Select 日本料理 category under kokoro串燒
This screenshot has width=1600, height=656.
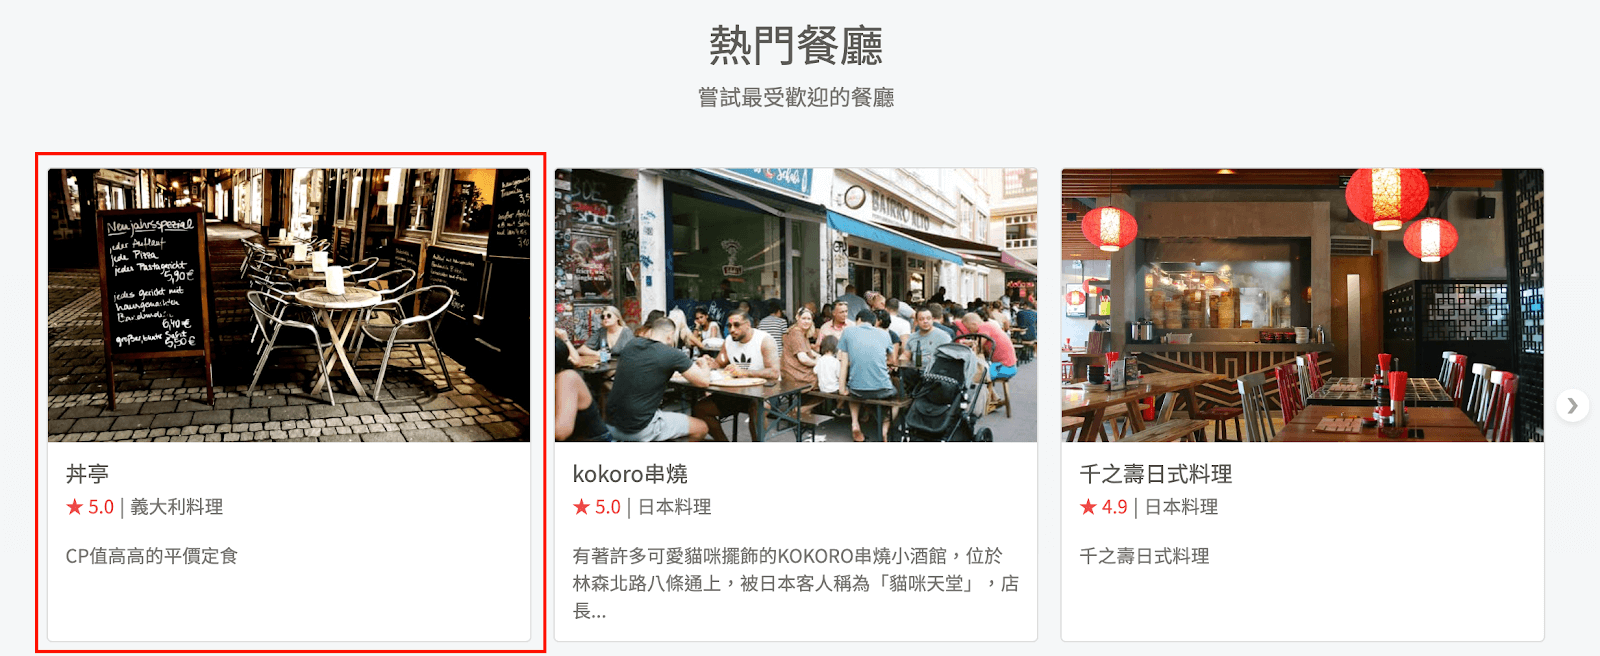tap(675, 507)
